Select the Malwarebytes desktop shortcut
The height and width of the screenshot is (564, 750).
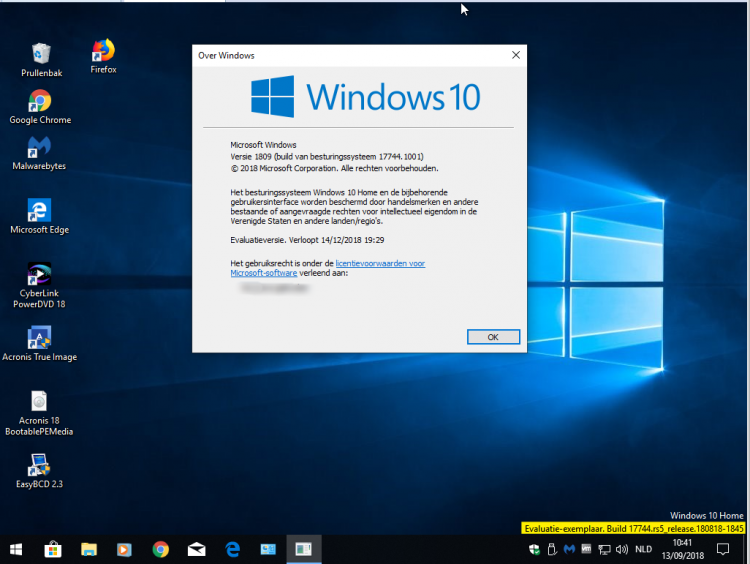[40, 148]
